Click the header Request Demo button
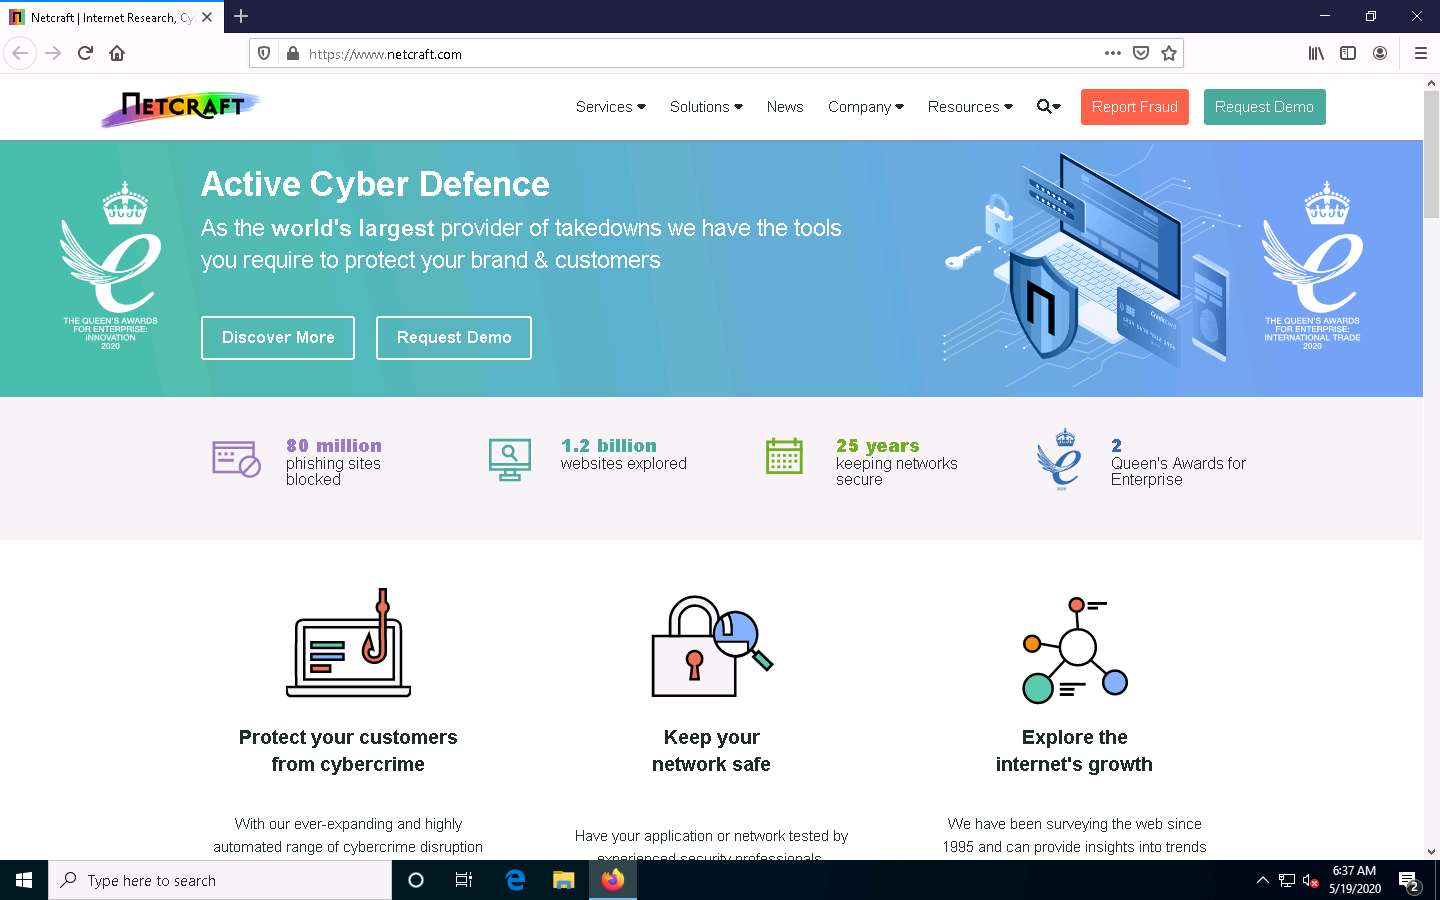 1264,107
